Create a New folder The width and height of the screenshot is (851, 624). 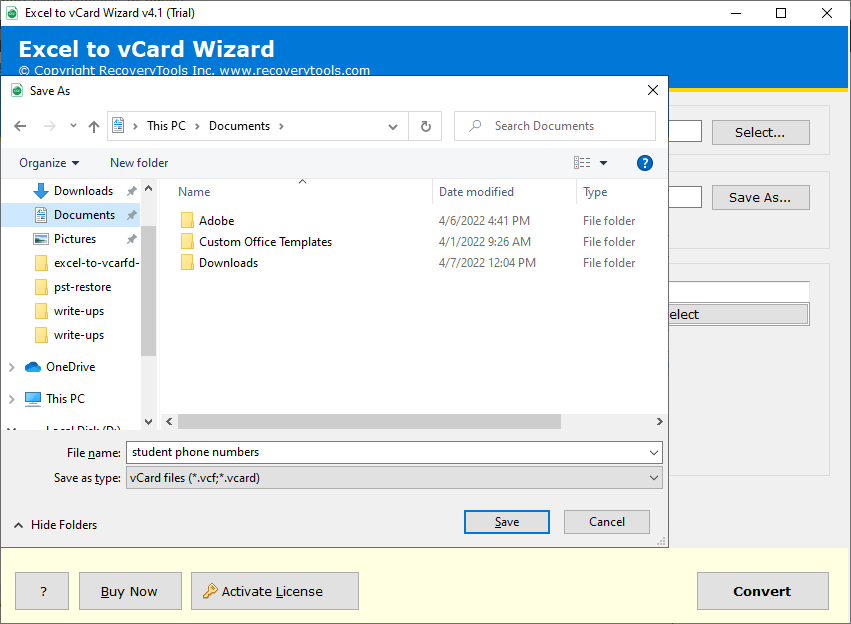(139, 163)
